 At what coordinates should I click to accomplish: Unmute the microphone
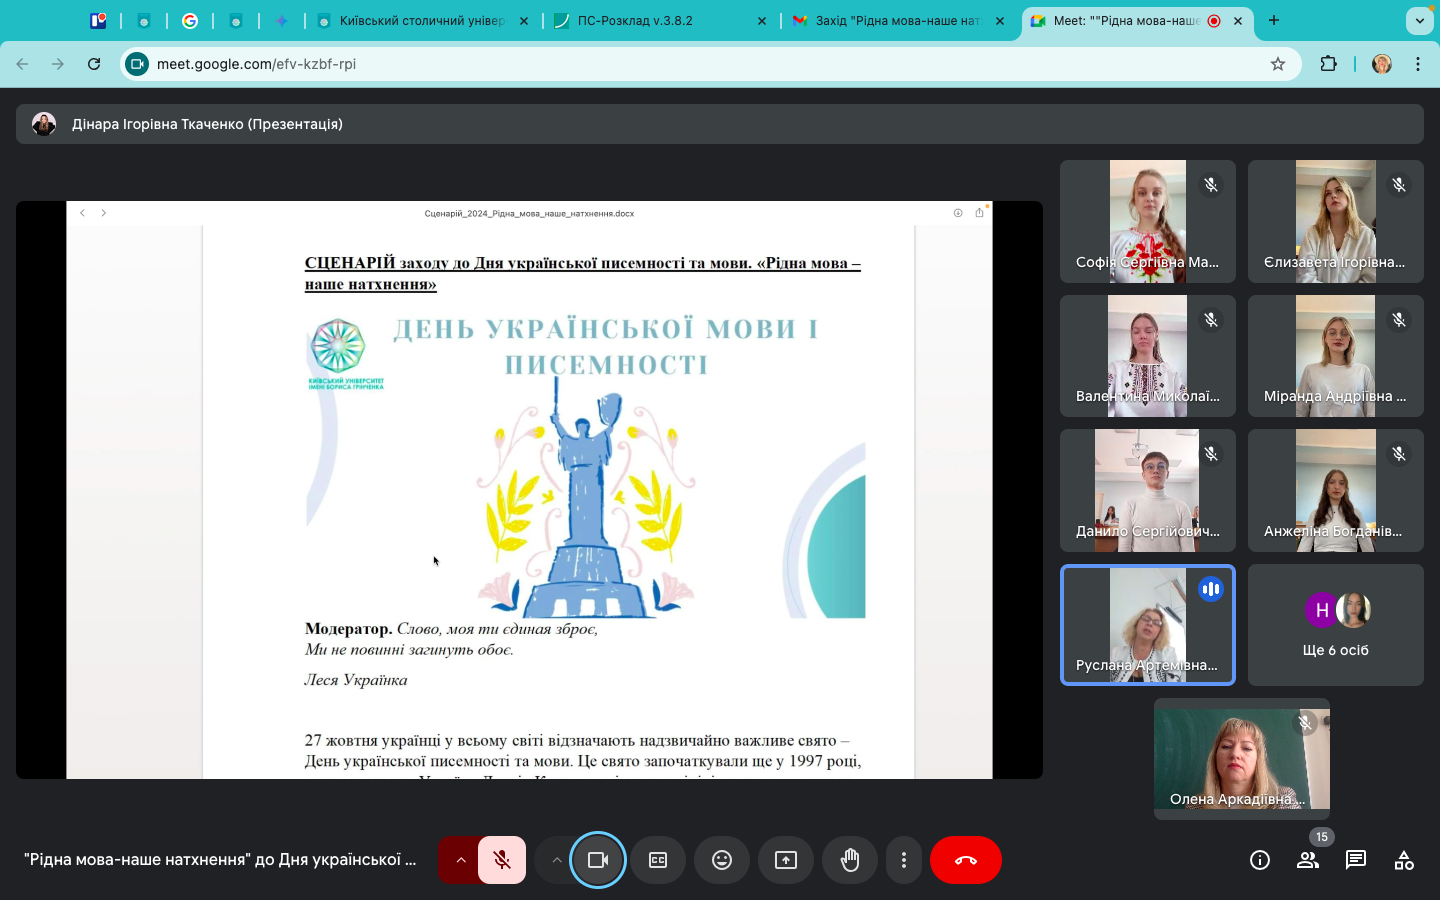pyautogui.click(x=502, y=860)
